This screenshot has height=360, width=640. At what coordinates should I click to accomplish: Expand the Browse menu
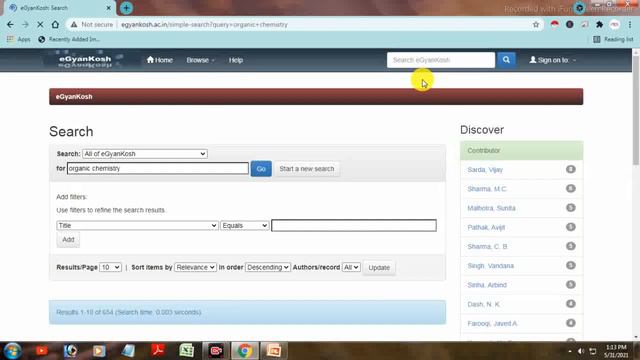point(200,60)
